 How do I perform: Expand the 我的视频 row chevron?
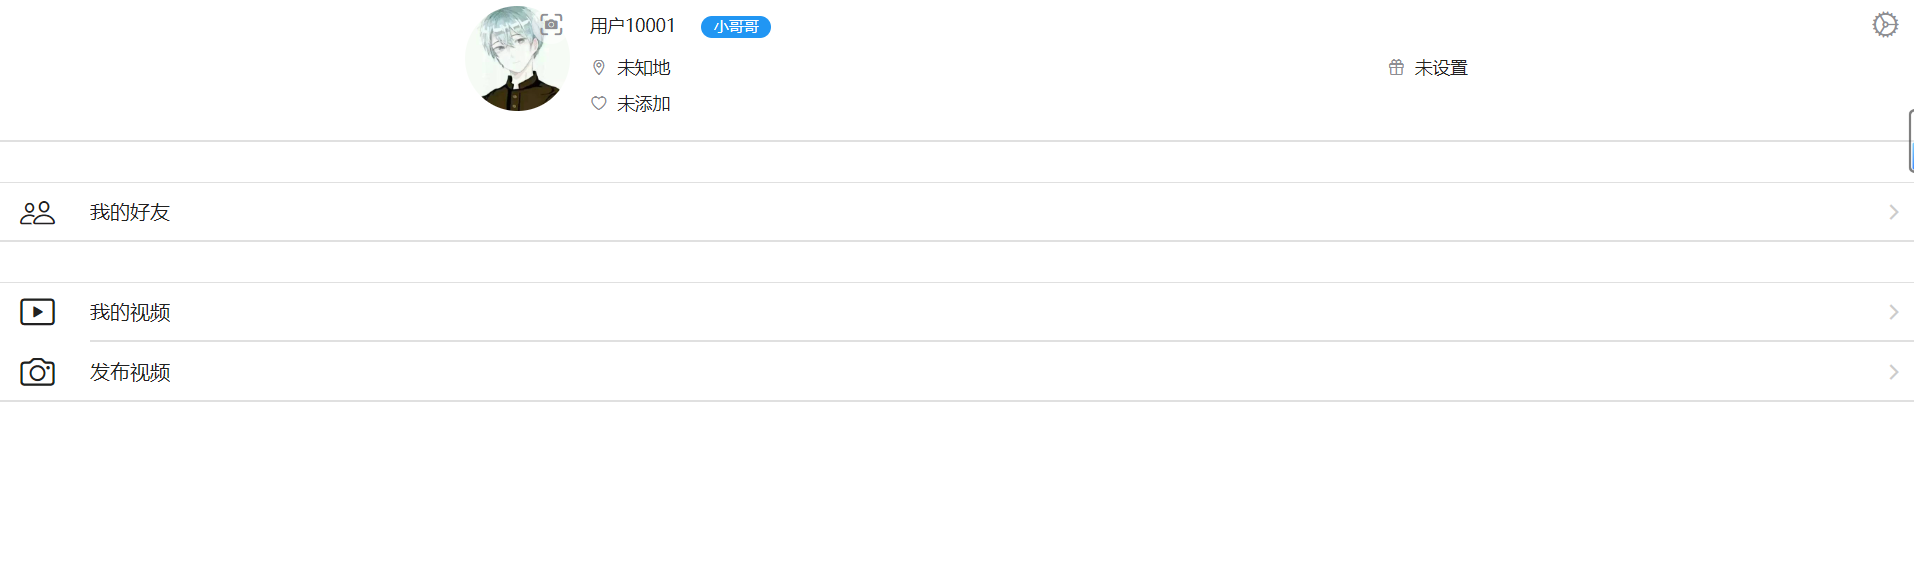(x=1893, y=312)
